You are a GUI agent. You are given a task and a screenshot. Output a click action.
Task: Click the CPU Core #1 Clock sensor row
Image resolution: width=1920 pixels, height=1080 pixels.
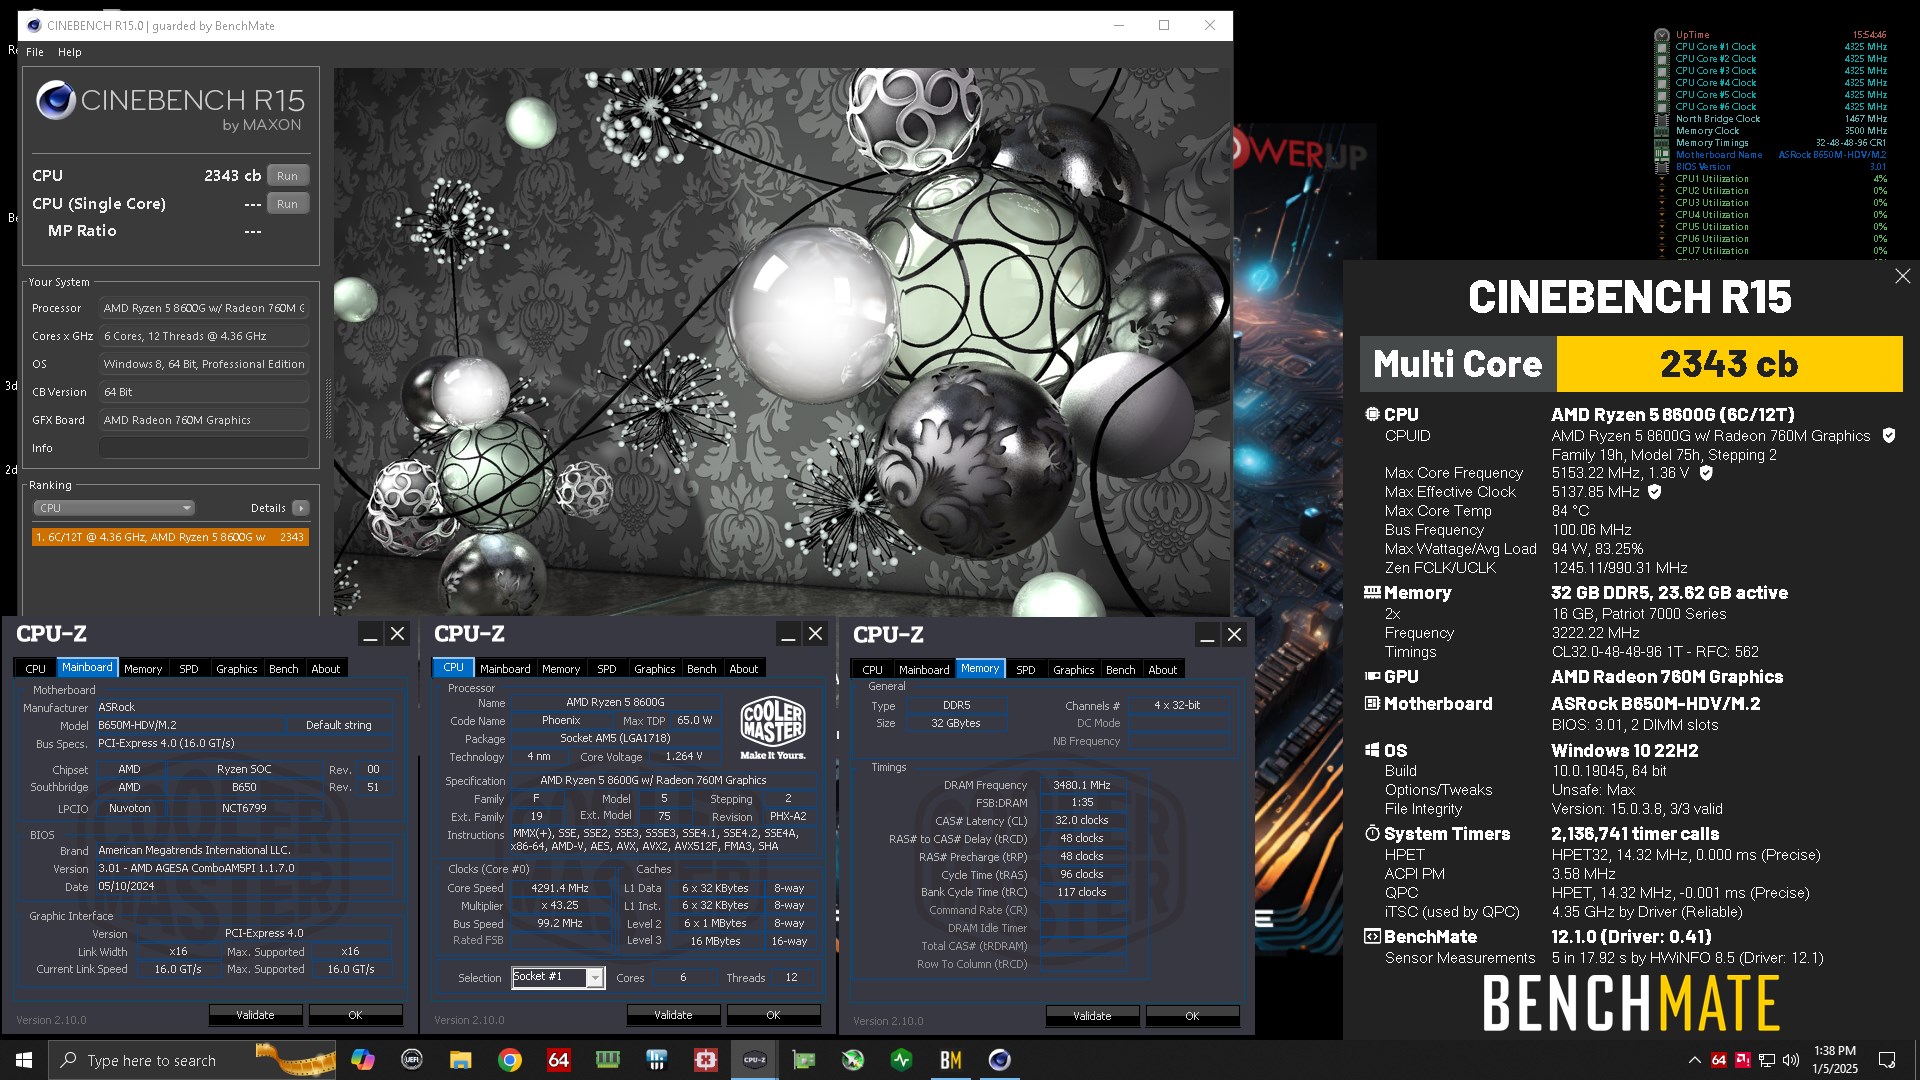point(1770,47)
